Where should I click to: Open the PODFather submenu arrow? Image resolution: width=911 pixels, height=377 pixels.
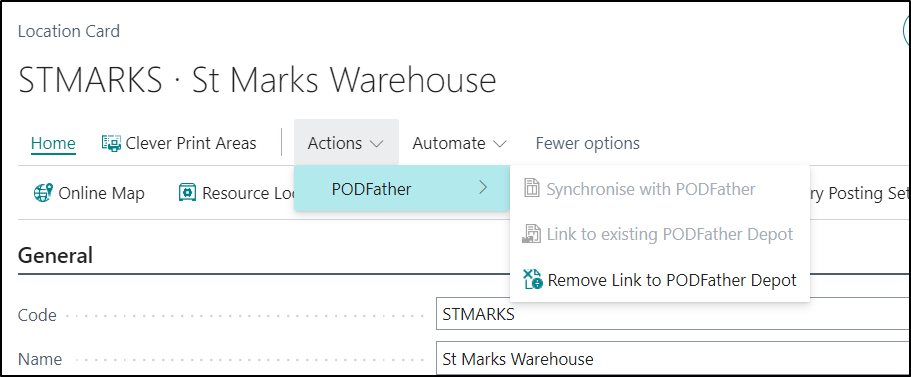482,188
